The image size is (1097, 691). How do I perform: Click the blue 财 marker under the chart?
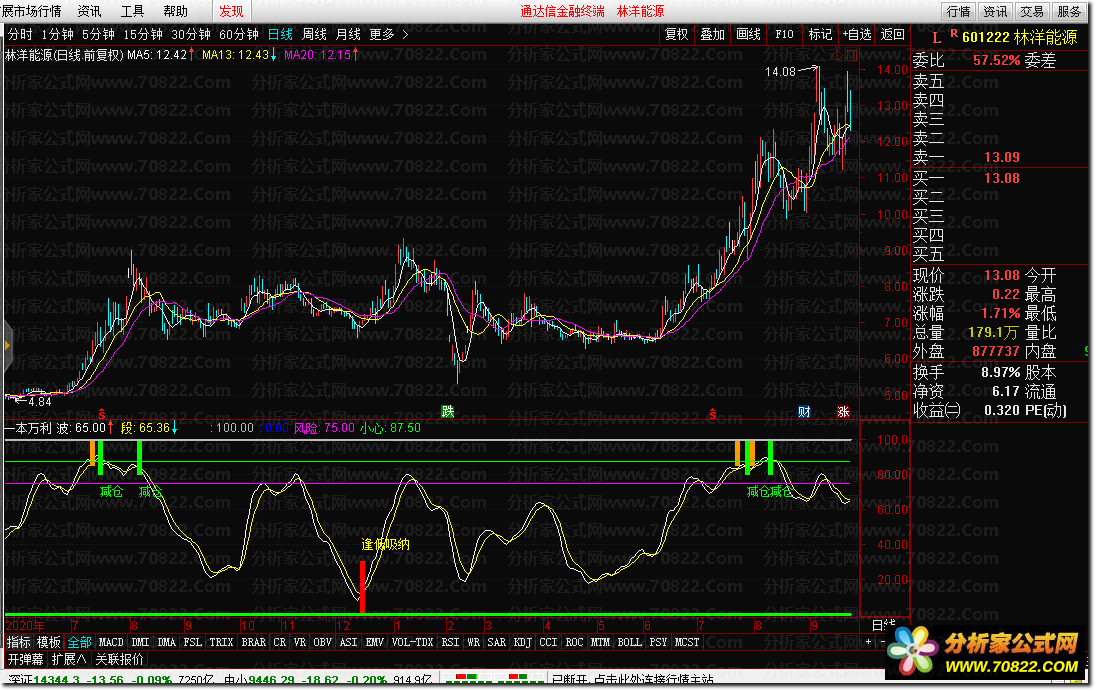click(x=805, y=411)
